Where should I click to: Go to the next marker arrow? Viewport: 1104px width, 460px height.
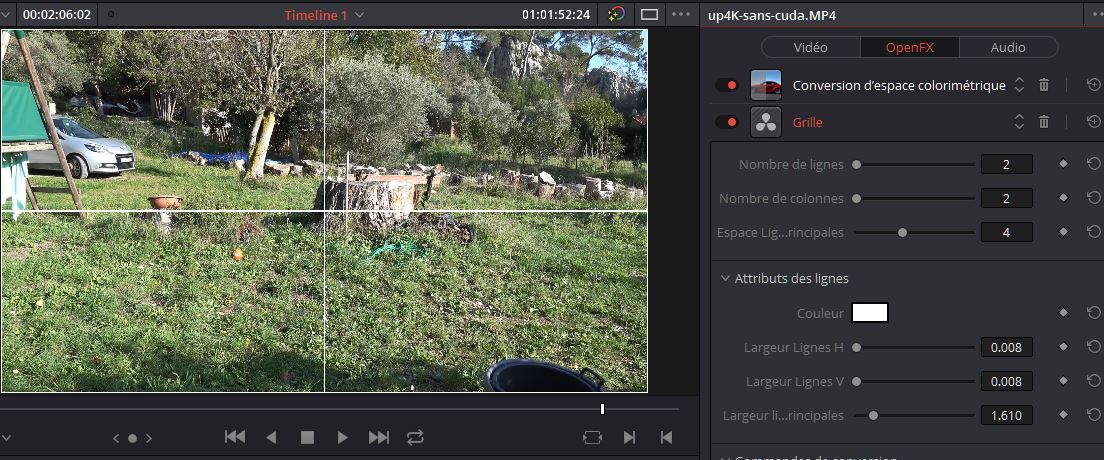[x=149, y=438]
